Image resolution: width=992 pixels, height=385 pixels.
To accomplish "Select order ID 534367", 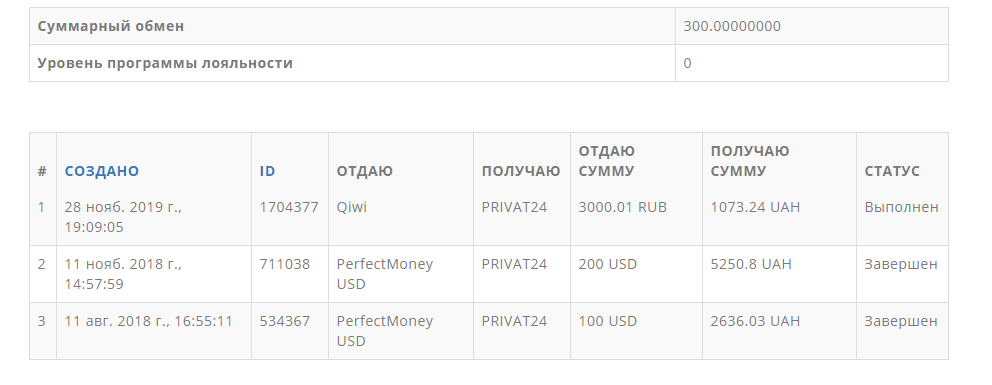I will (285, 321).
